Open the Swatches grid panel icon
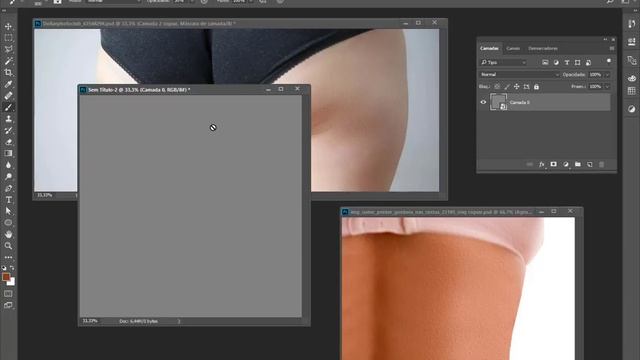640x360 pixels. 631,91
